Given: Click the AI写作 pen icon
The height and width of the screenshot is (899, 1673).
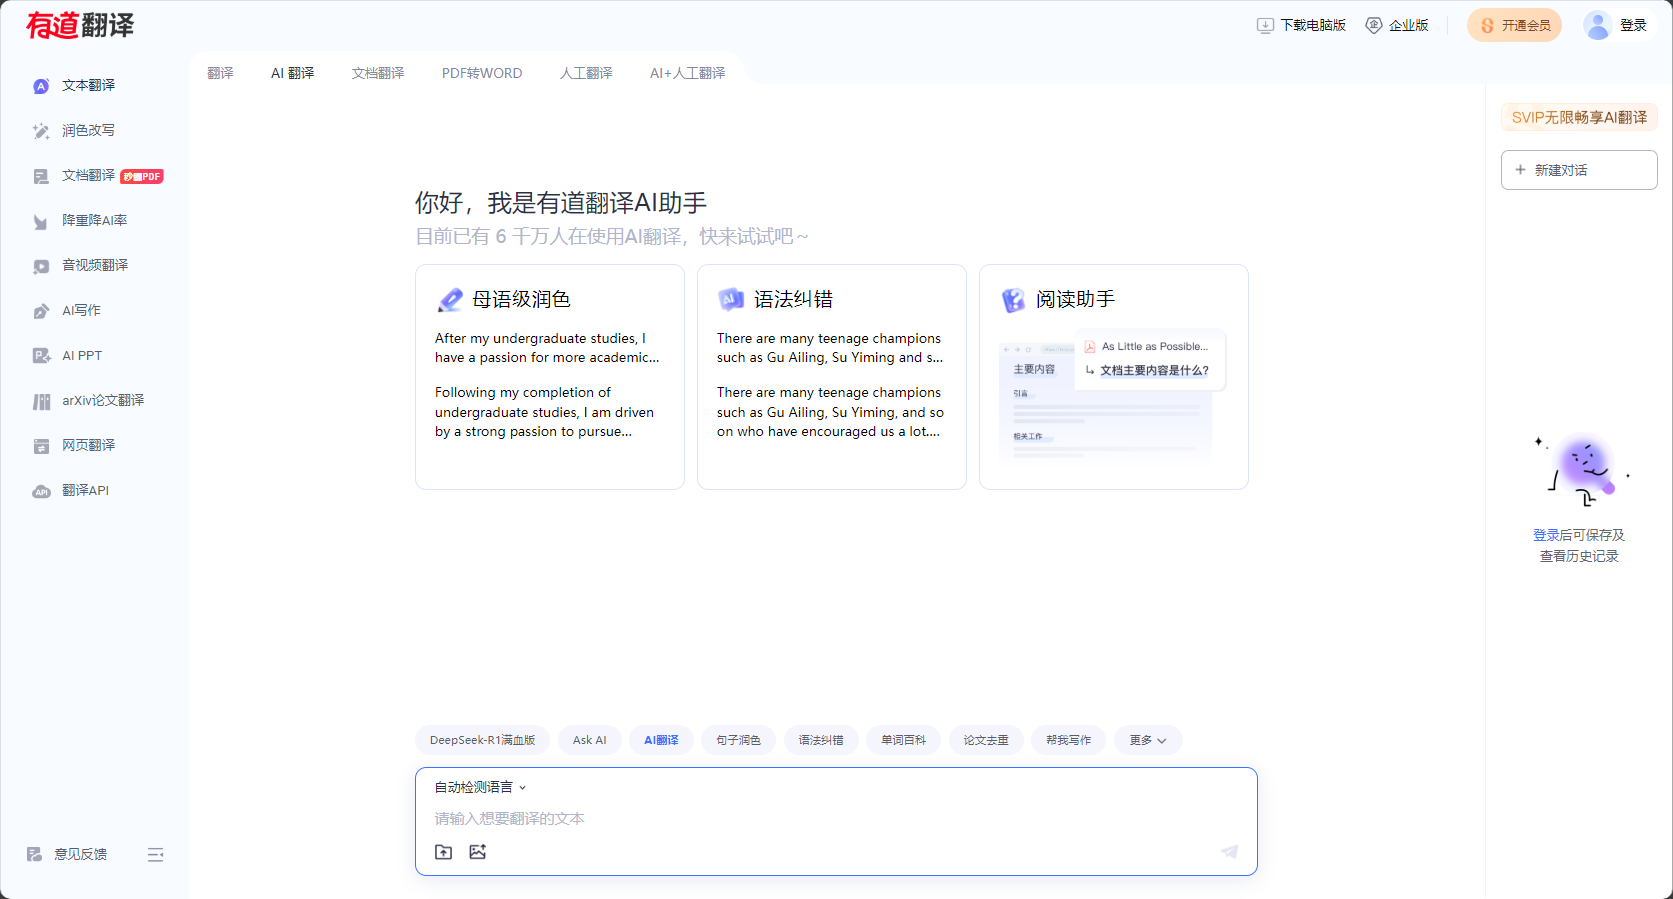Looking at the screenshot, I should (x=41, y=311).
